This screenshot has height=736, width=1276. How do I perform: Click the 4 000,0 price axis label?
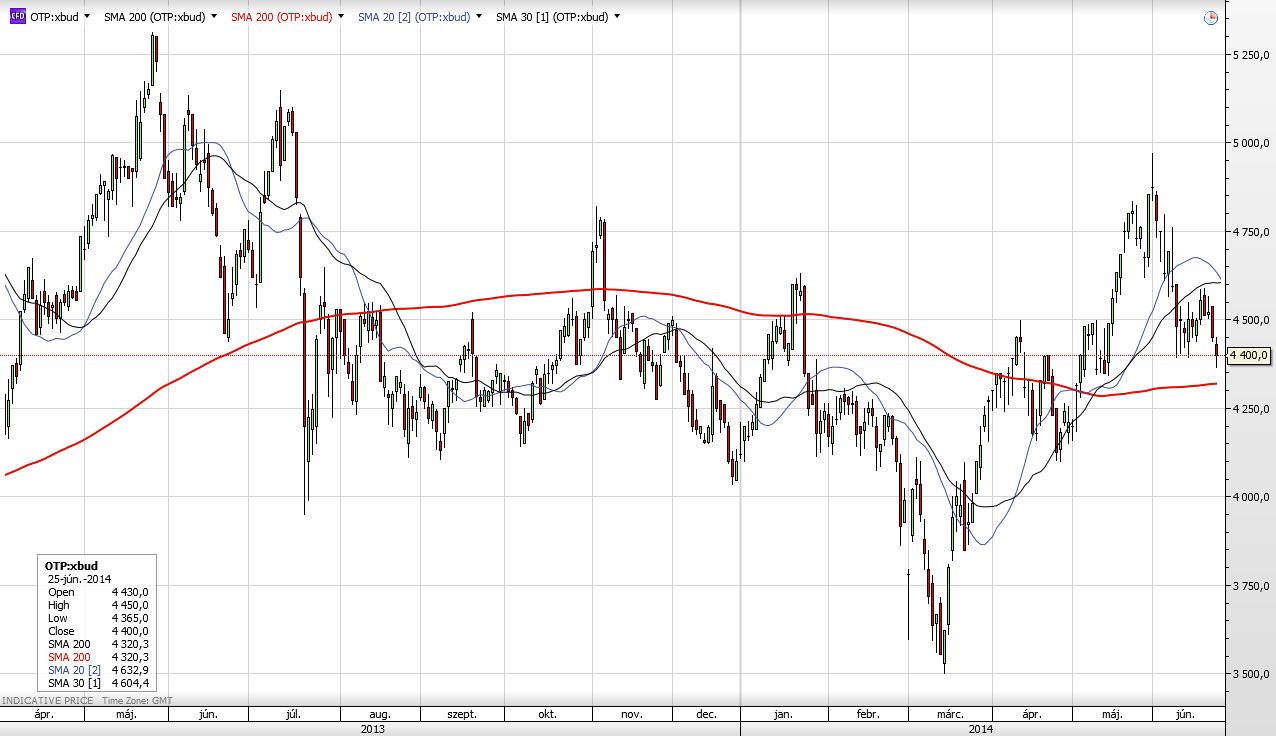tap(1250, 497)
